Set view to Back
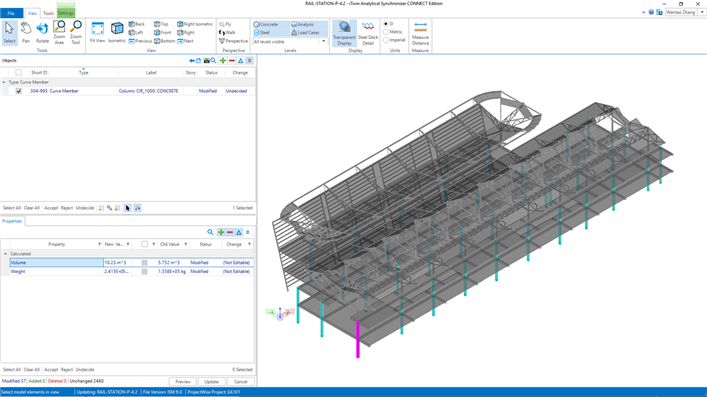Viewport: 707px width, 397px height. [137, 24]
